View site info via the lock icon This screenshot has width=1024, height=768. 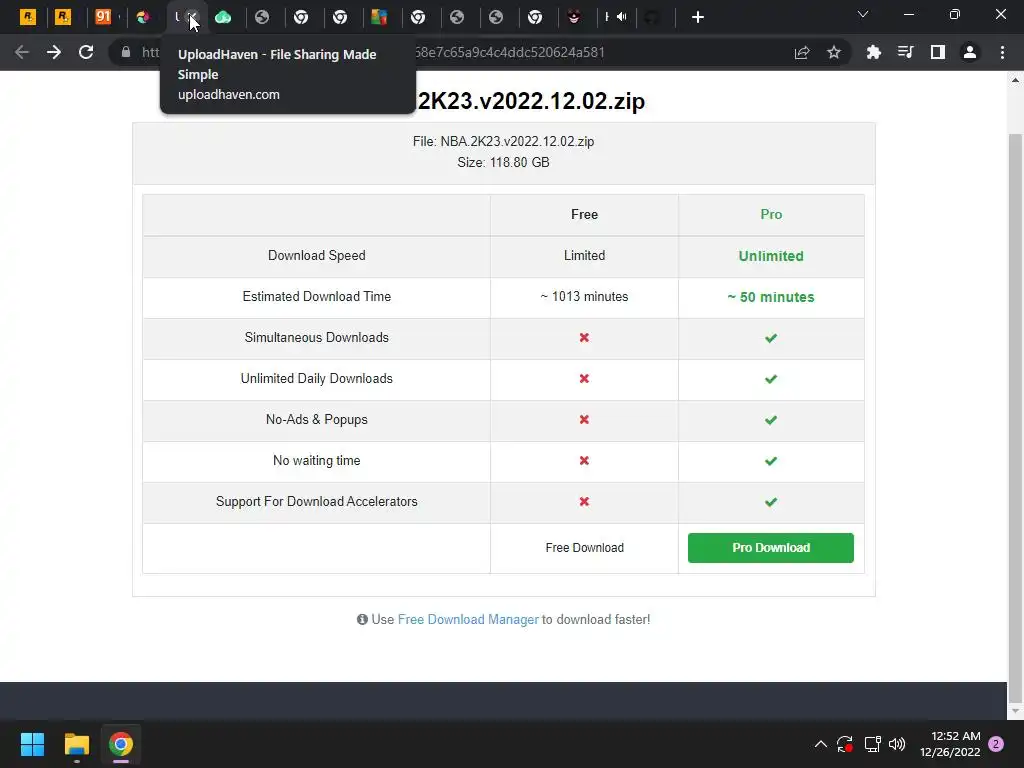[x=126, y=52]
